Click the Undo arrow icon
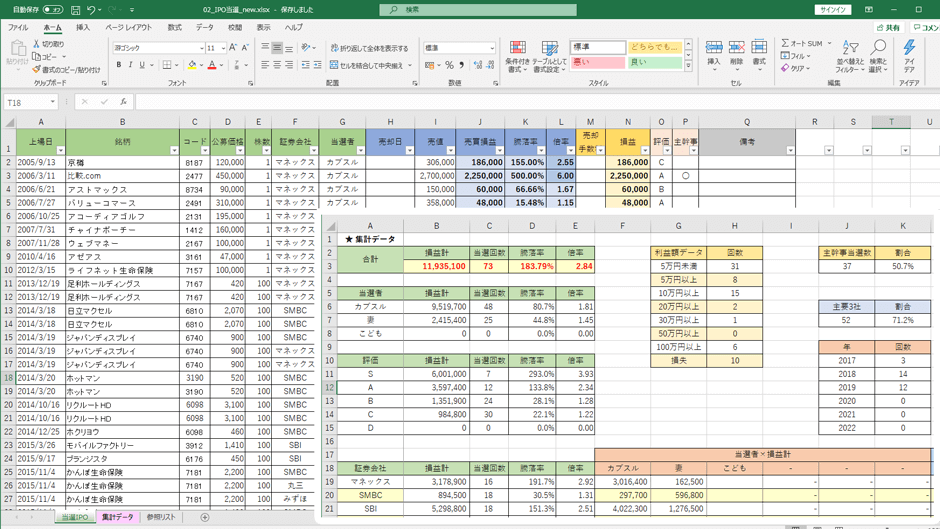Screen dimensions: 940x529 point(91,9)
